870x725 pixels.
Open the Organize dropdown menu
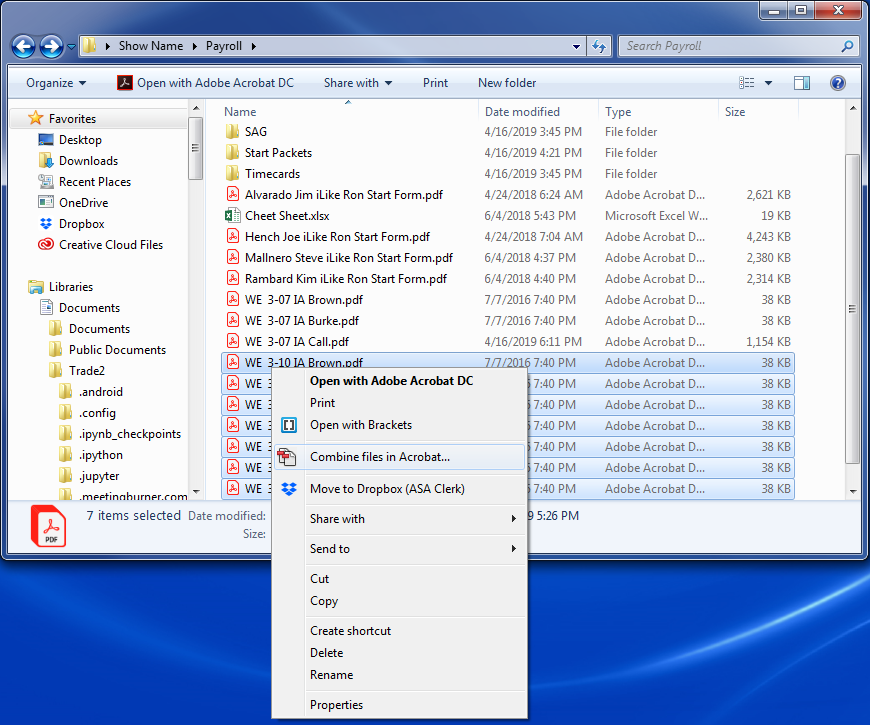coord(56,83)
